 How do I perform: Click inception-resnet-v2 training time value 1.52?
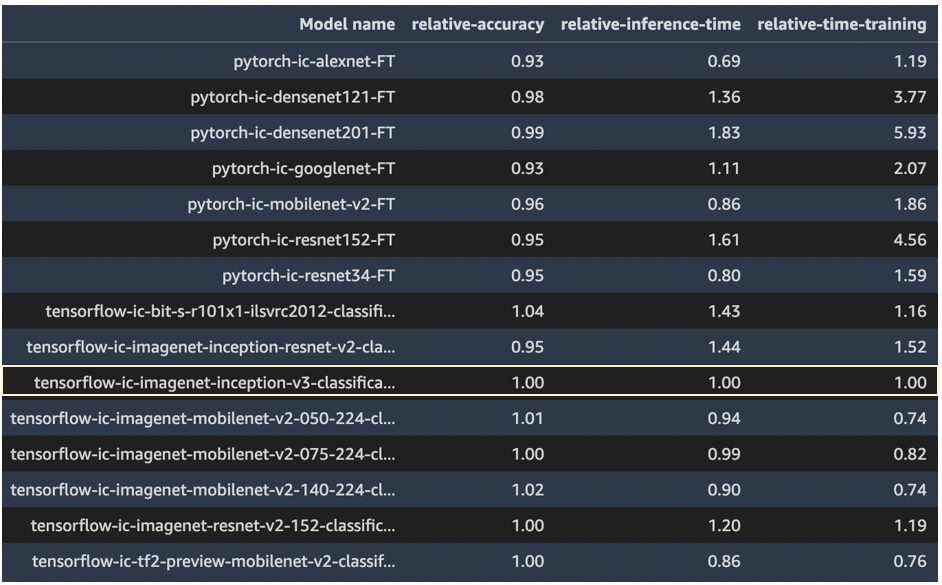click(910, 347)
